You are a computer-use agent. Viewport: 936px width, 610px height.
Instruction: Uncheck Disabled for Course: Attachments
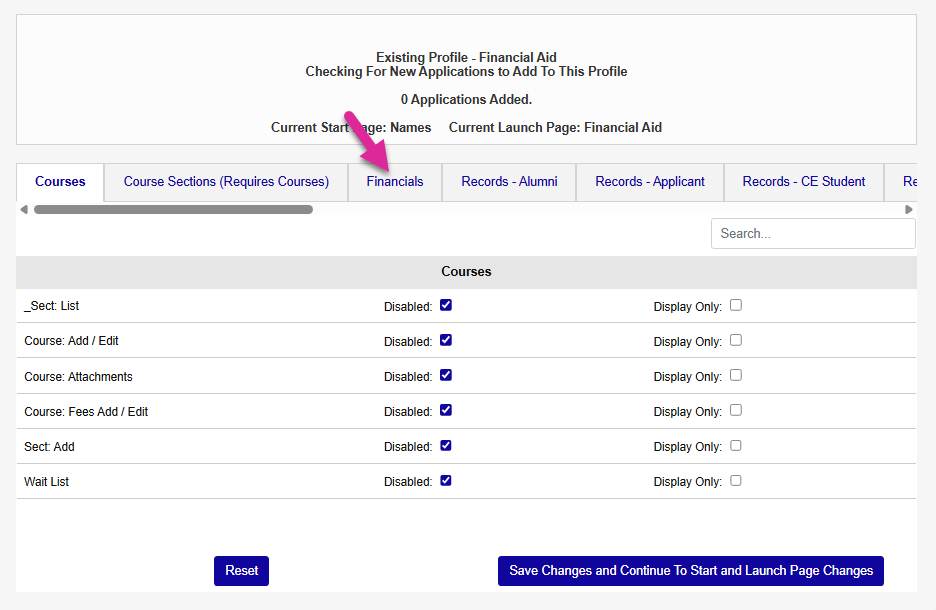pos(446,375)
